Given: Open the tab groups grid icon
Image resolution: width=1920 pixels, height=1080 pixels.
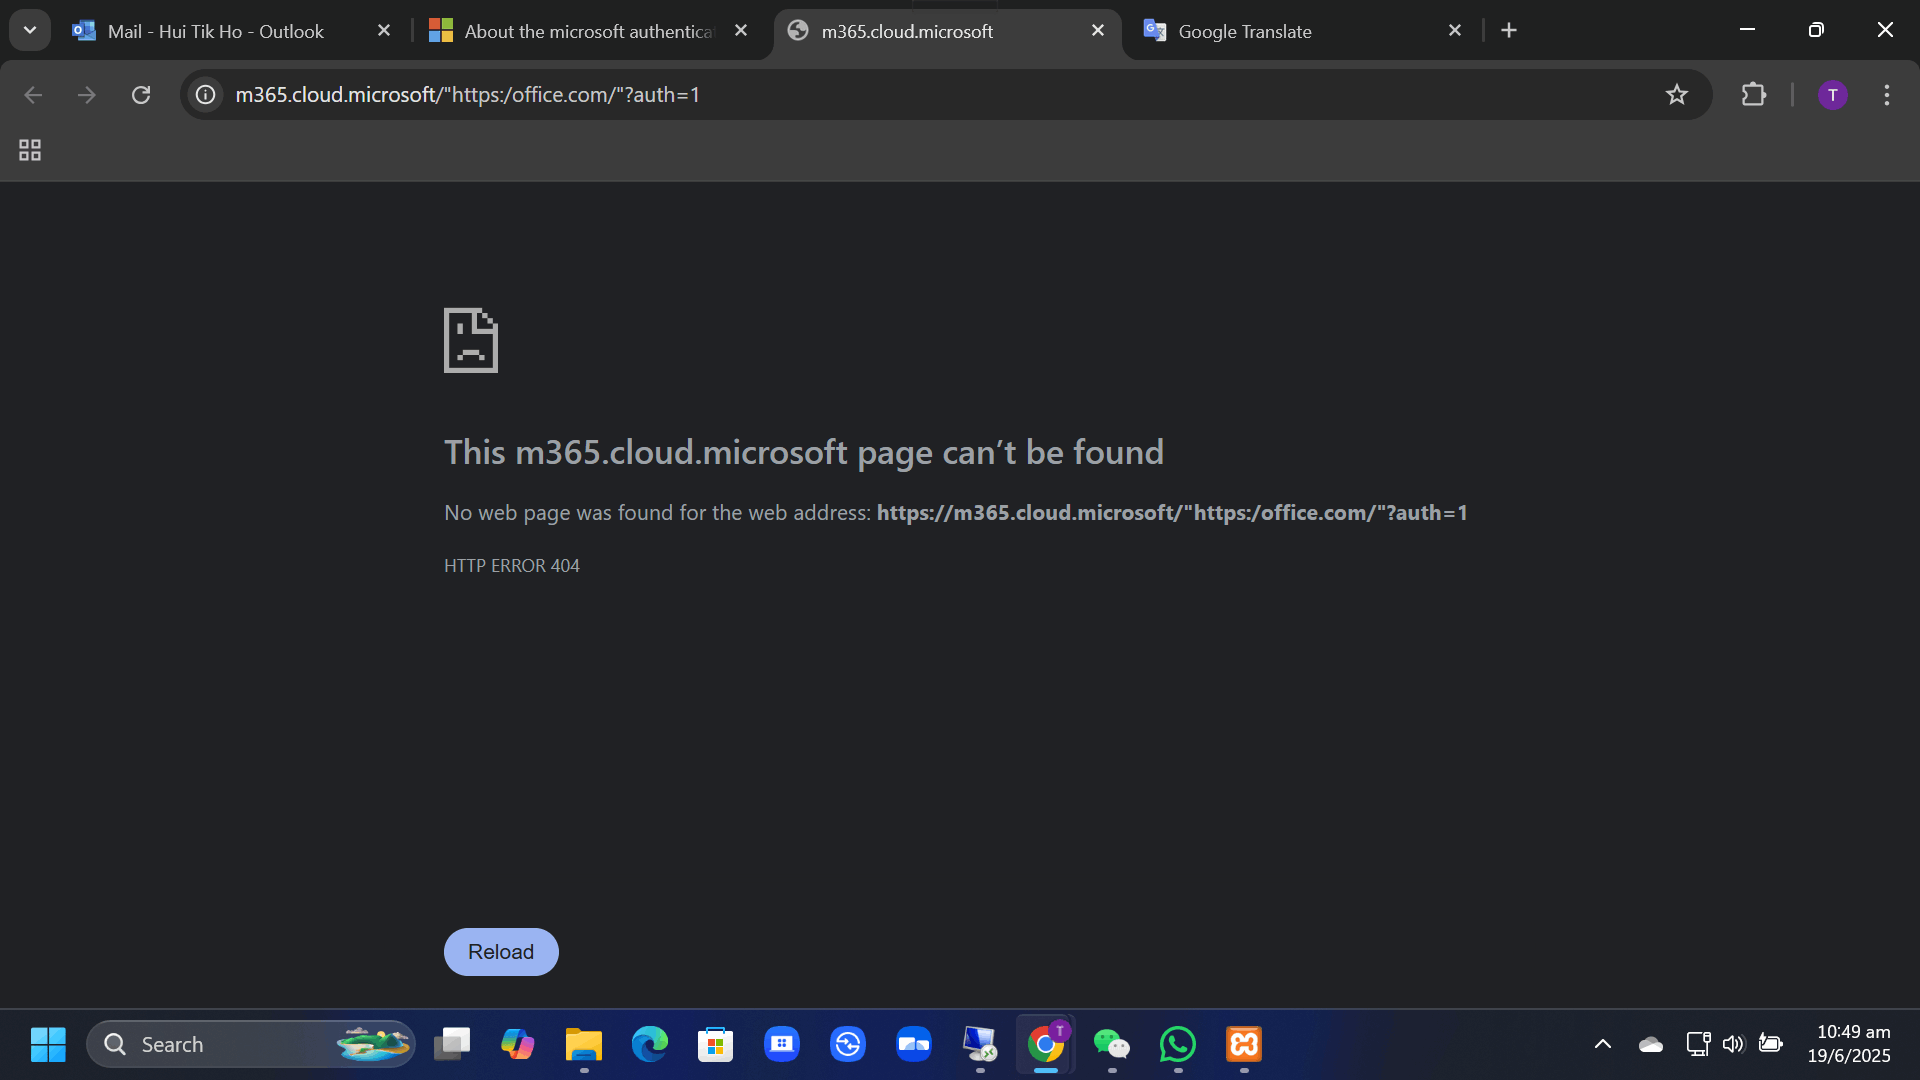Looking at the screenshot, I should (29, 150).
